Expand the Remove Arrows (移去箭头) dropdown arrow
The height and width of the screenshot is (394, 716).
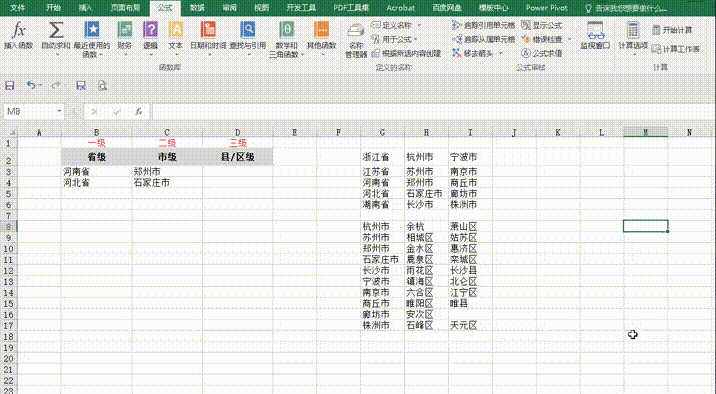tap(500, 53)
